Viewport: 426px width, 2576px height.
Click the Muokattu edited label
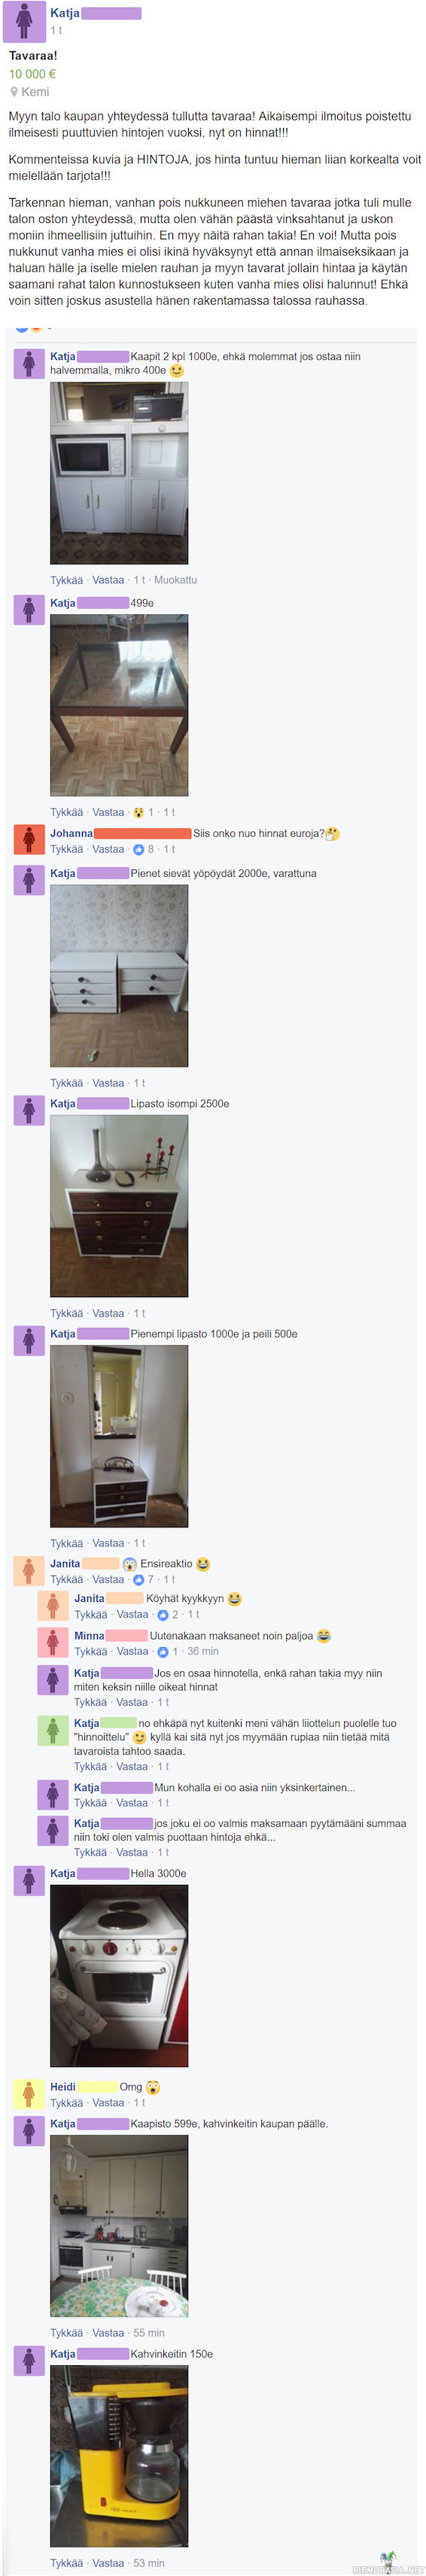[x=175, y=580]
